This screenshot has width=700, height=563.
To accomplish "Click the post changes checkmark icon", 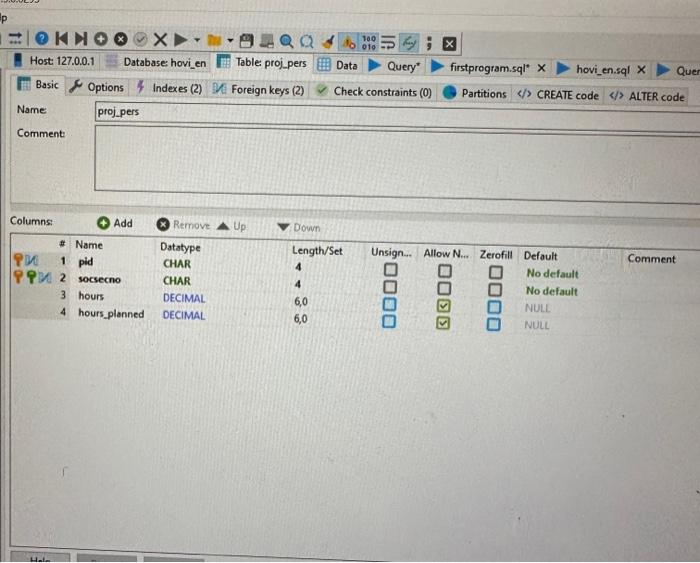I will pyautogui.click(x=140, y=40).
